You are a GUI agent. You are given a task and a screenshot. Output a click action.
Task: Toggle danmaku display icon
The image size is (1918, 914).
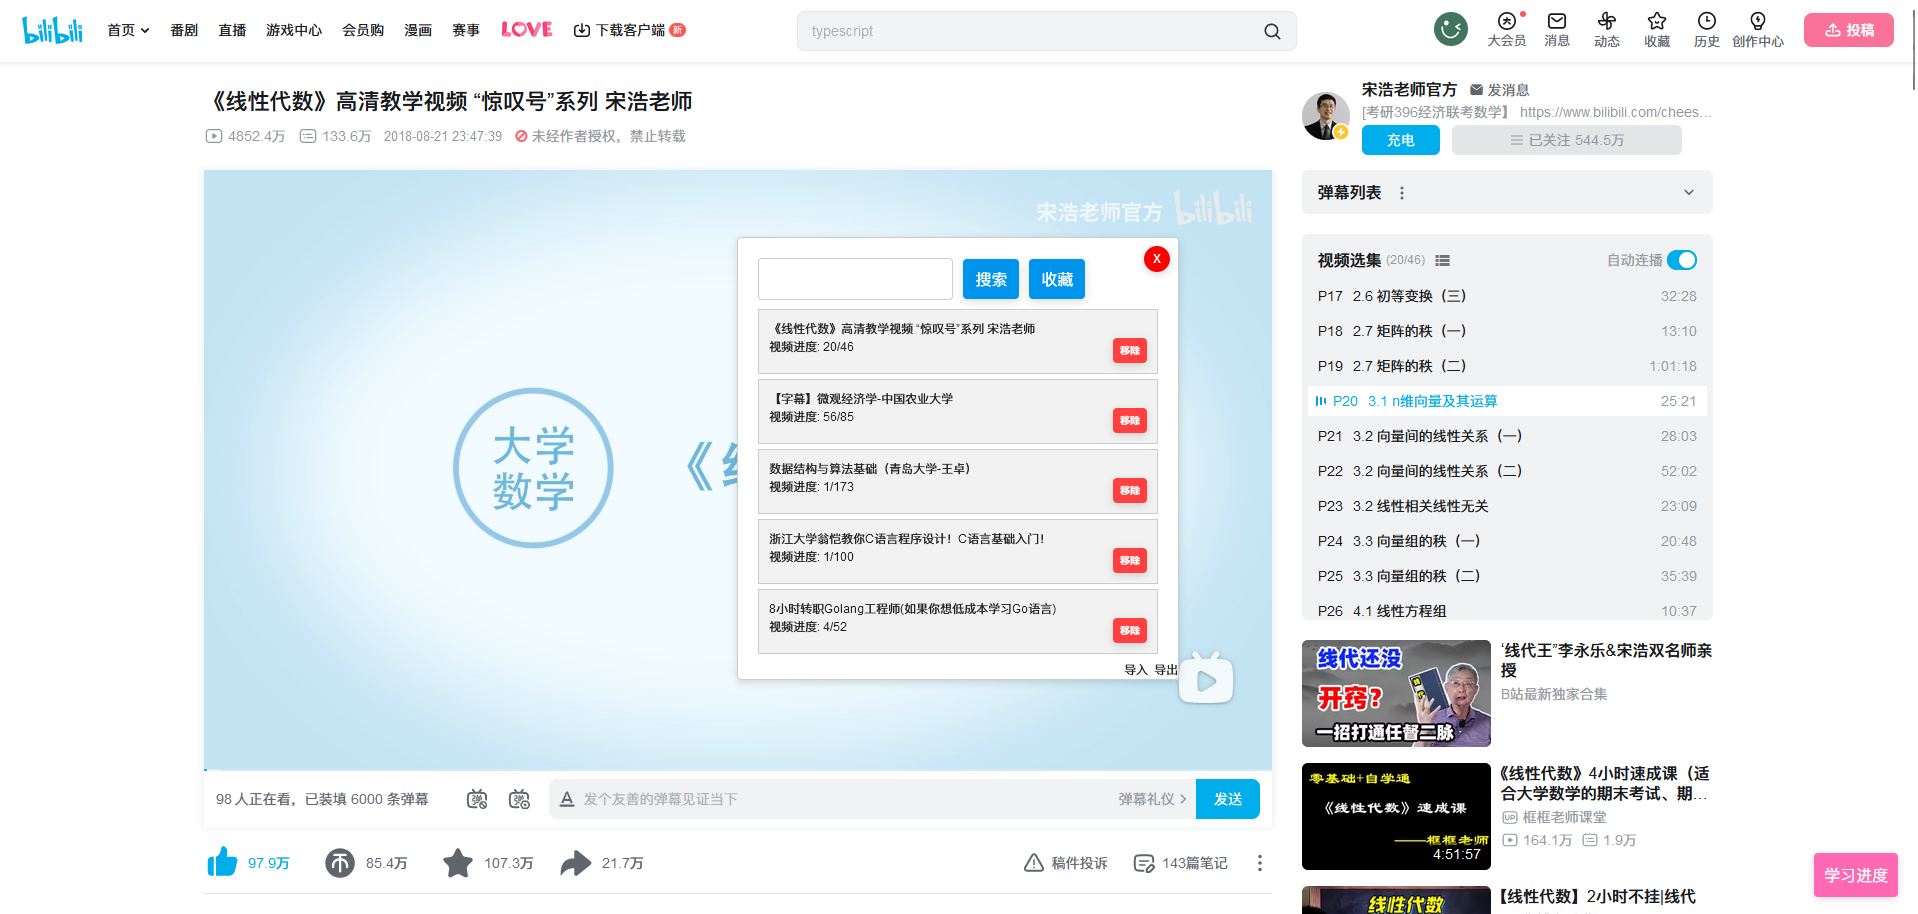point(477,799)
